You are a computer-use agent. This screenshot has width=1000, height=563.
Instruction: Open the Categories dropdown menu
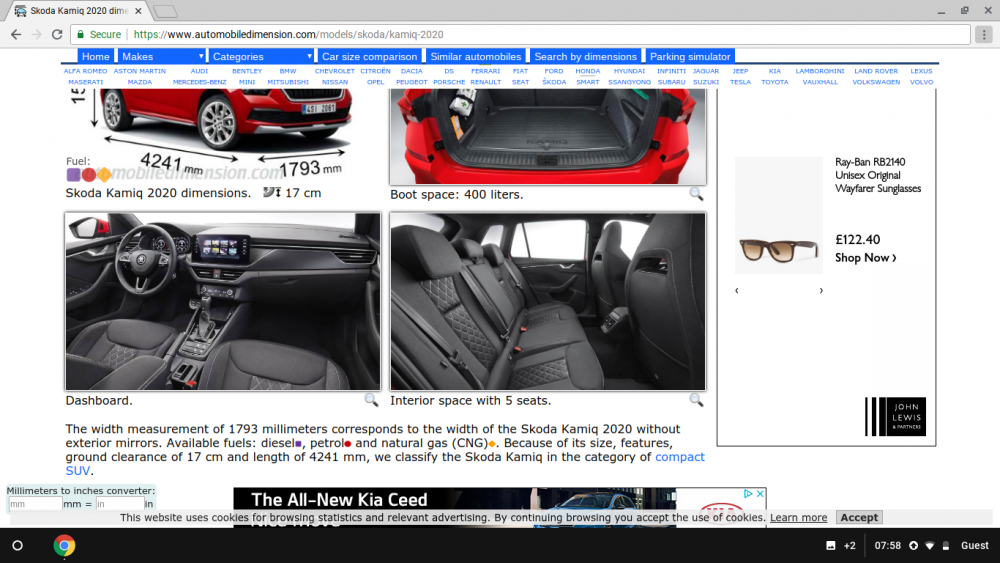pyautogui.click(x=261, y=56)
